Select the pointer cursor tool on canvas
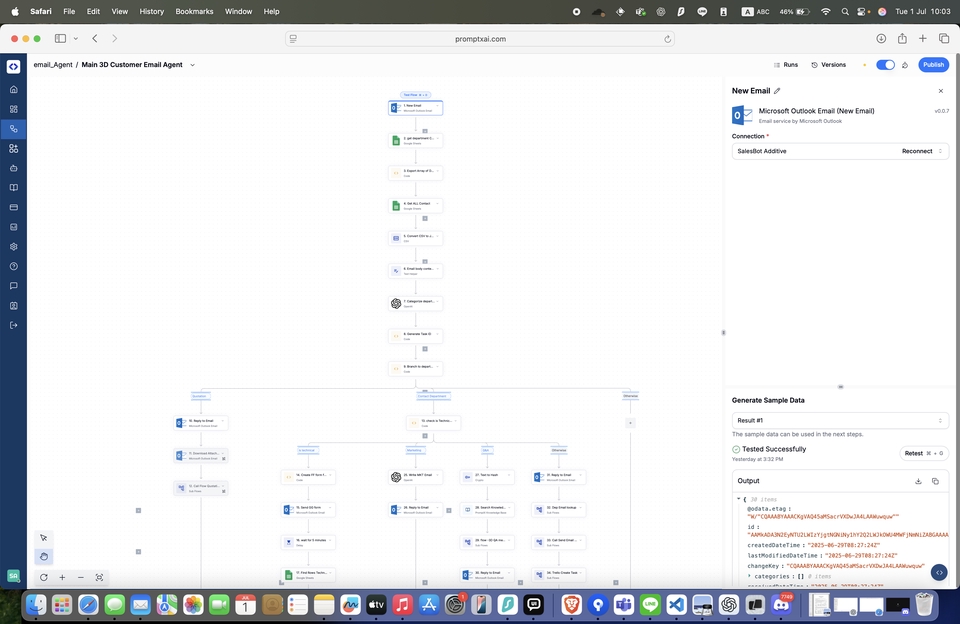This screenshot has width=960, height=624. click(x=44, y=538)
